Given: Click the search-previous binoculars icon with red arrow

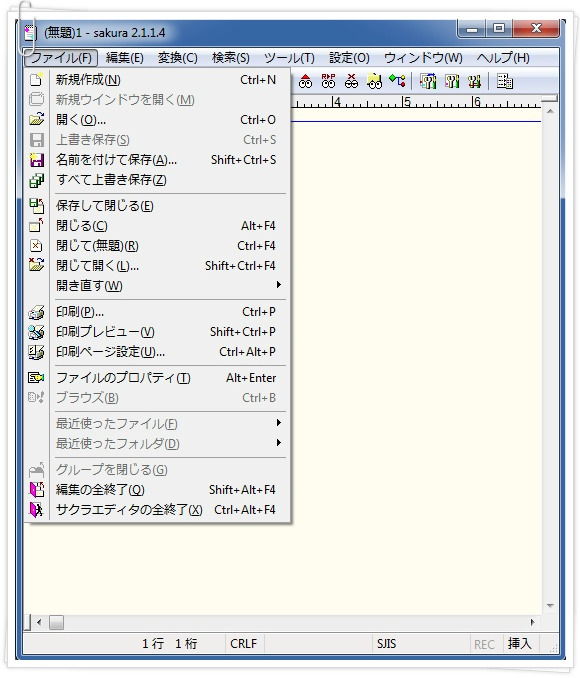Looking at the screenshot, I should (x=305, y=81).
